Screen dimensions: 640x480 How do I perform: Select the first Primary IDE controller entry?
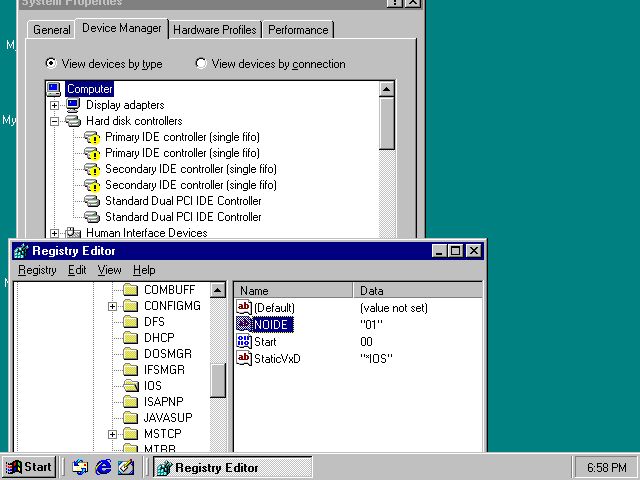click(x=182, y=137)
